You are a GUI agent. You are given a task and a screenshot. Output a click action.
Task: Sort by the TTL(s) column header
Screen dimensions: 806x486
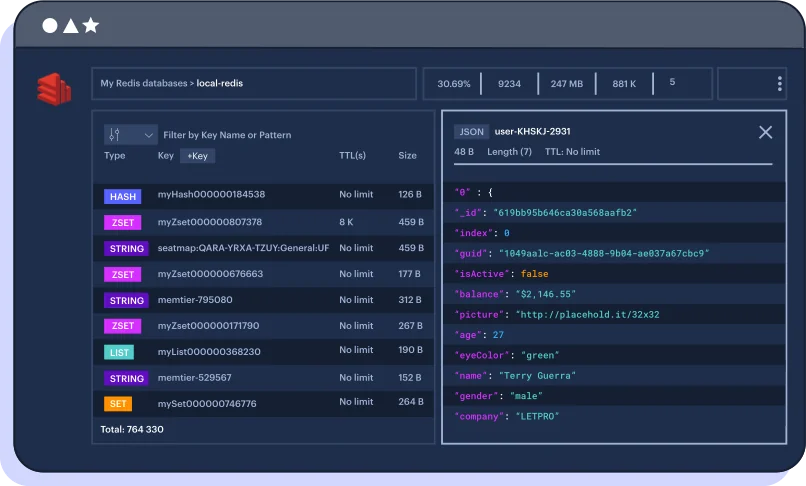[352, 156]
